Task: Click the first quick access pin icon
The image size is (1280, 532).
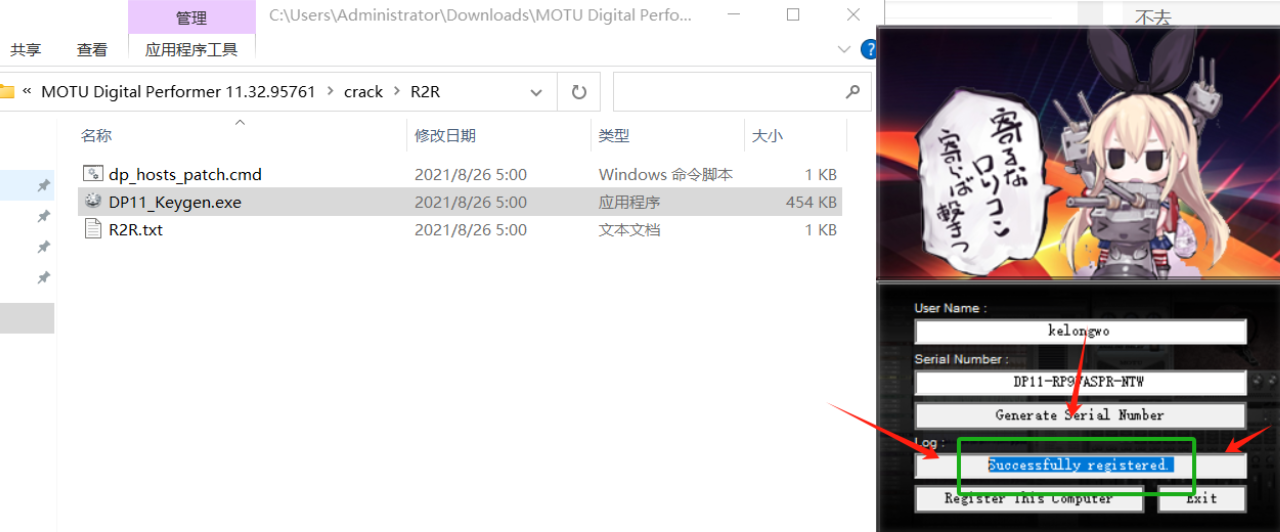Action: click(43, 186)
